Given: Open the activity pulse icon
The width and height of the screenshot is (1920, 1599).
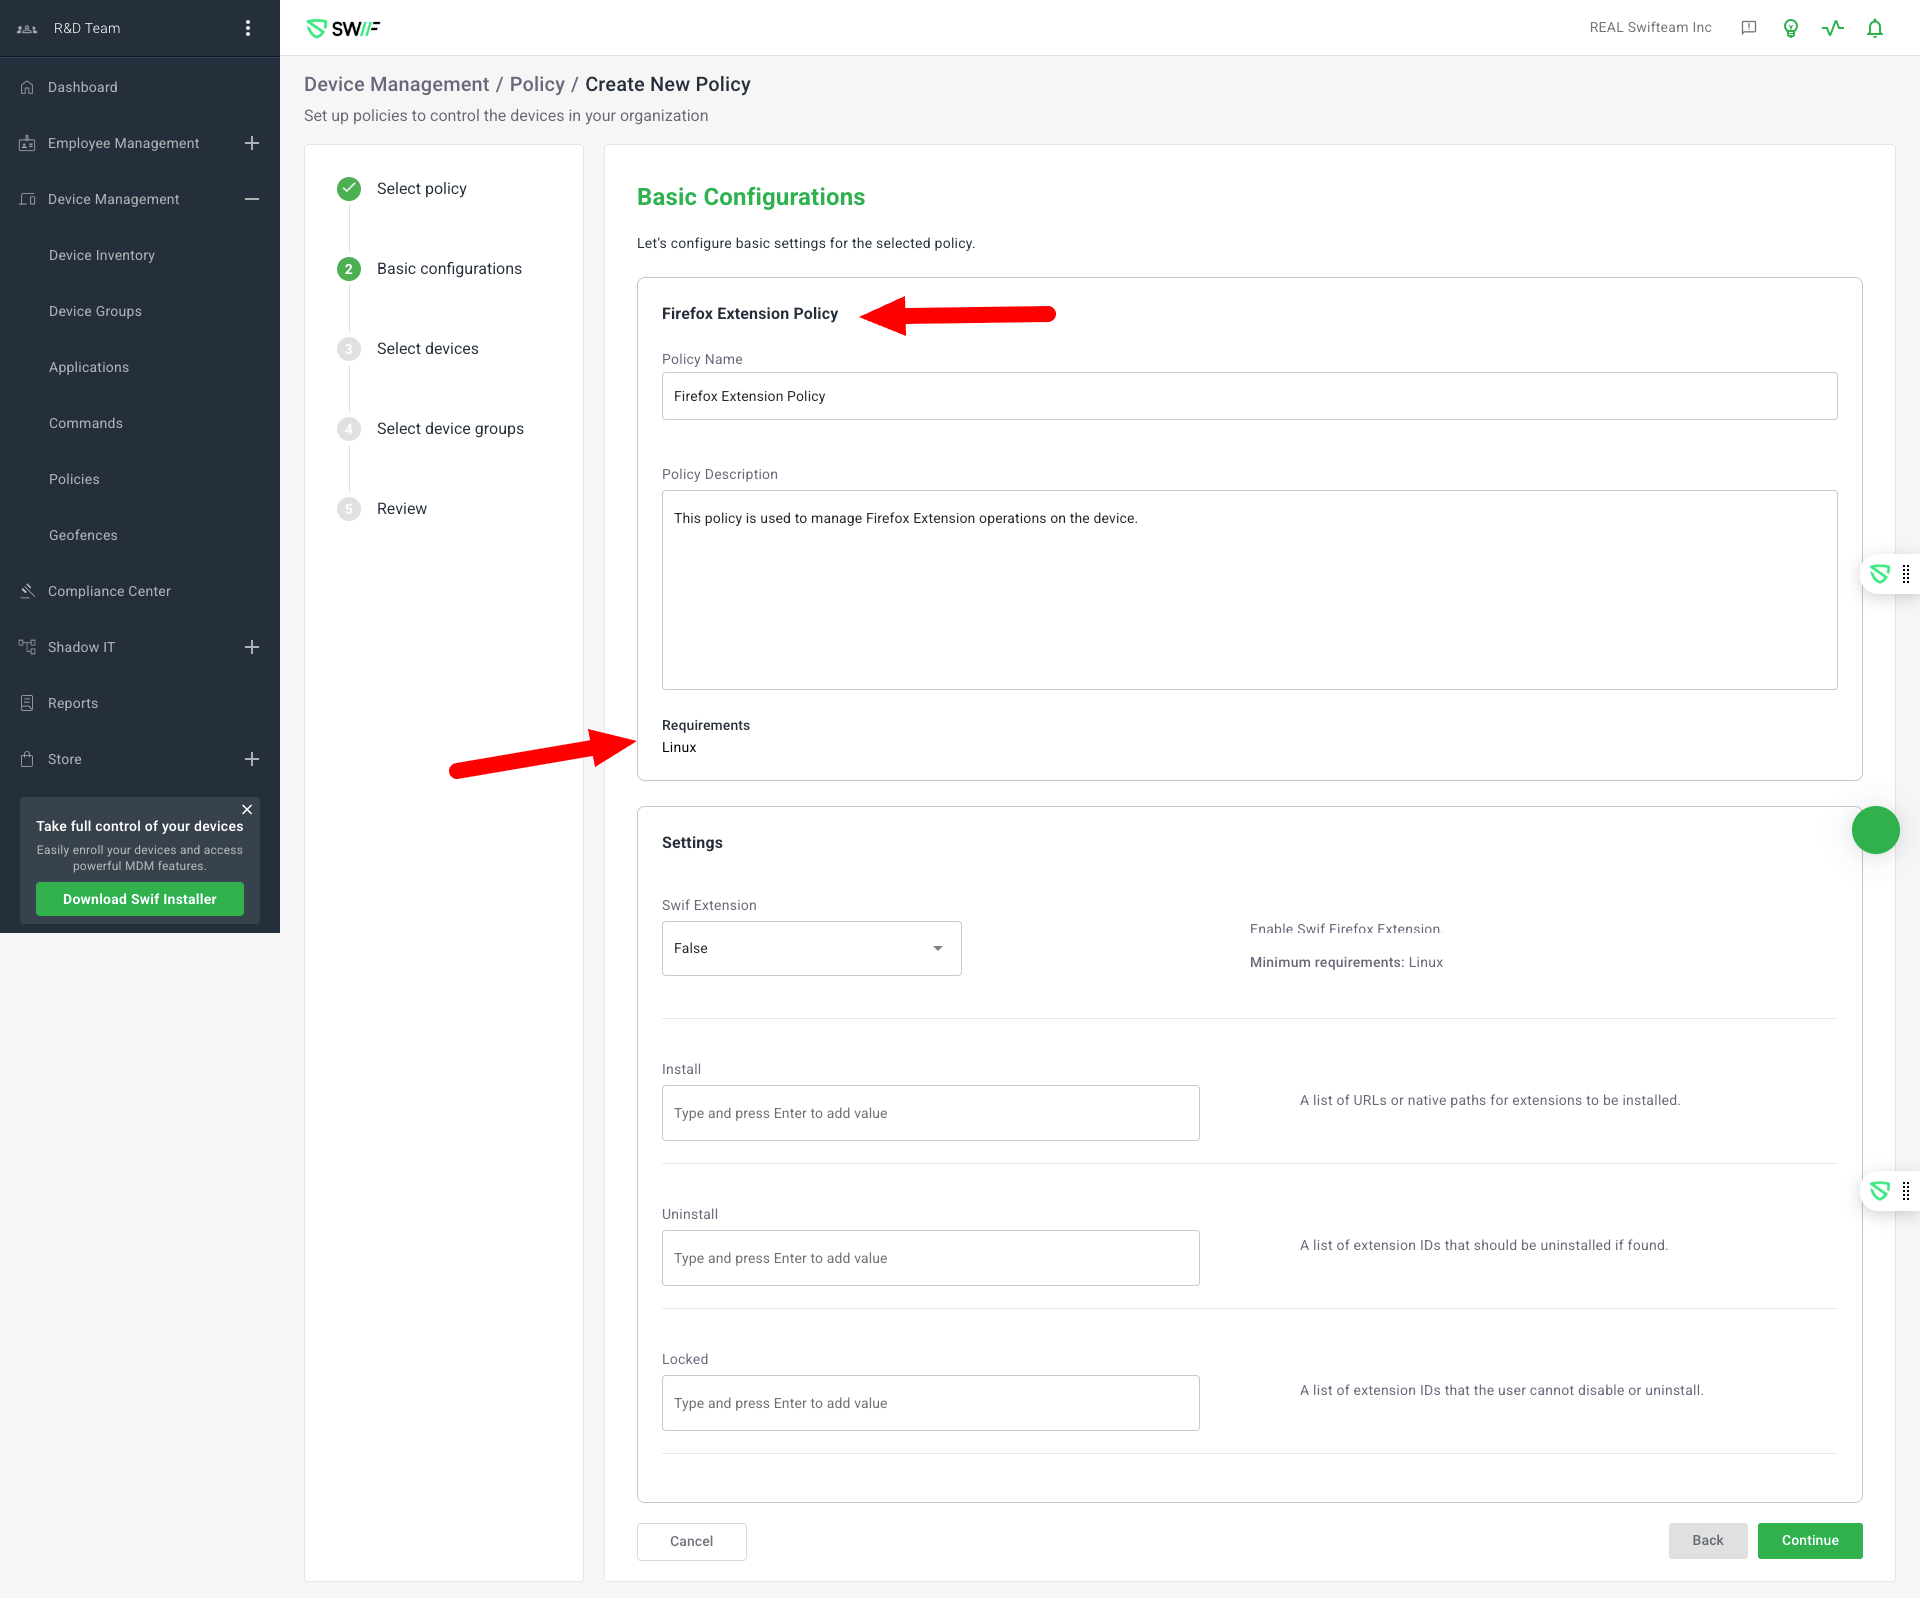Looking at the screenshot, I should (x=1832, y=28).
